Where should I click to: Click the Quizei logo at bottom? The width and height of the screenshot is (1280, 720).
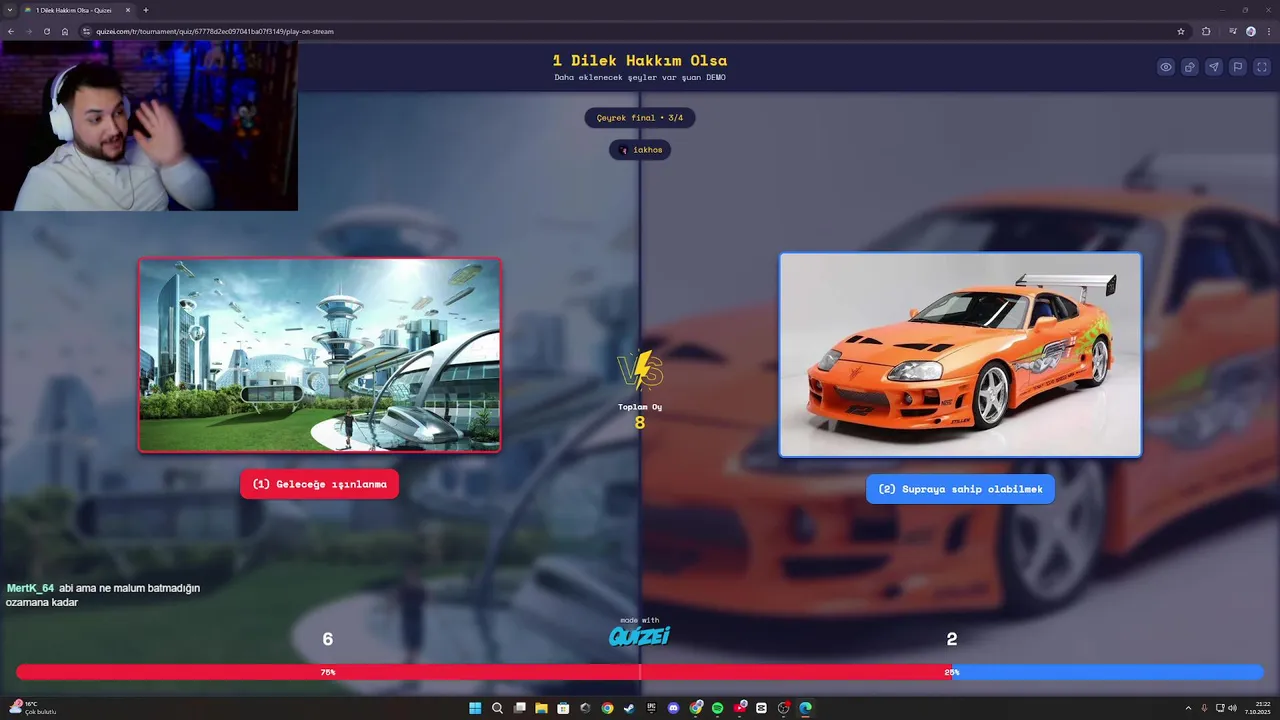[x=640, y=636]
